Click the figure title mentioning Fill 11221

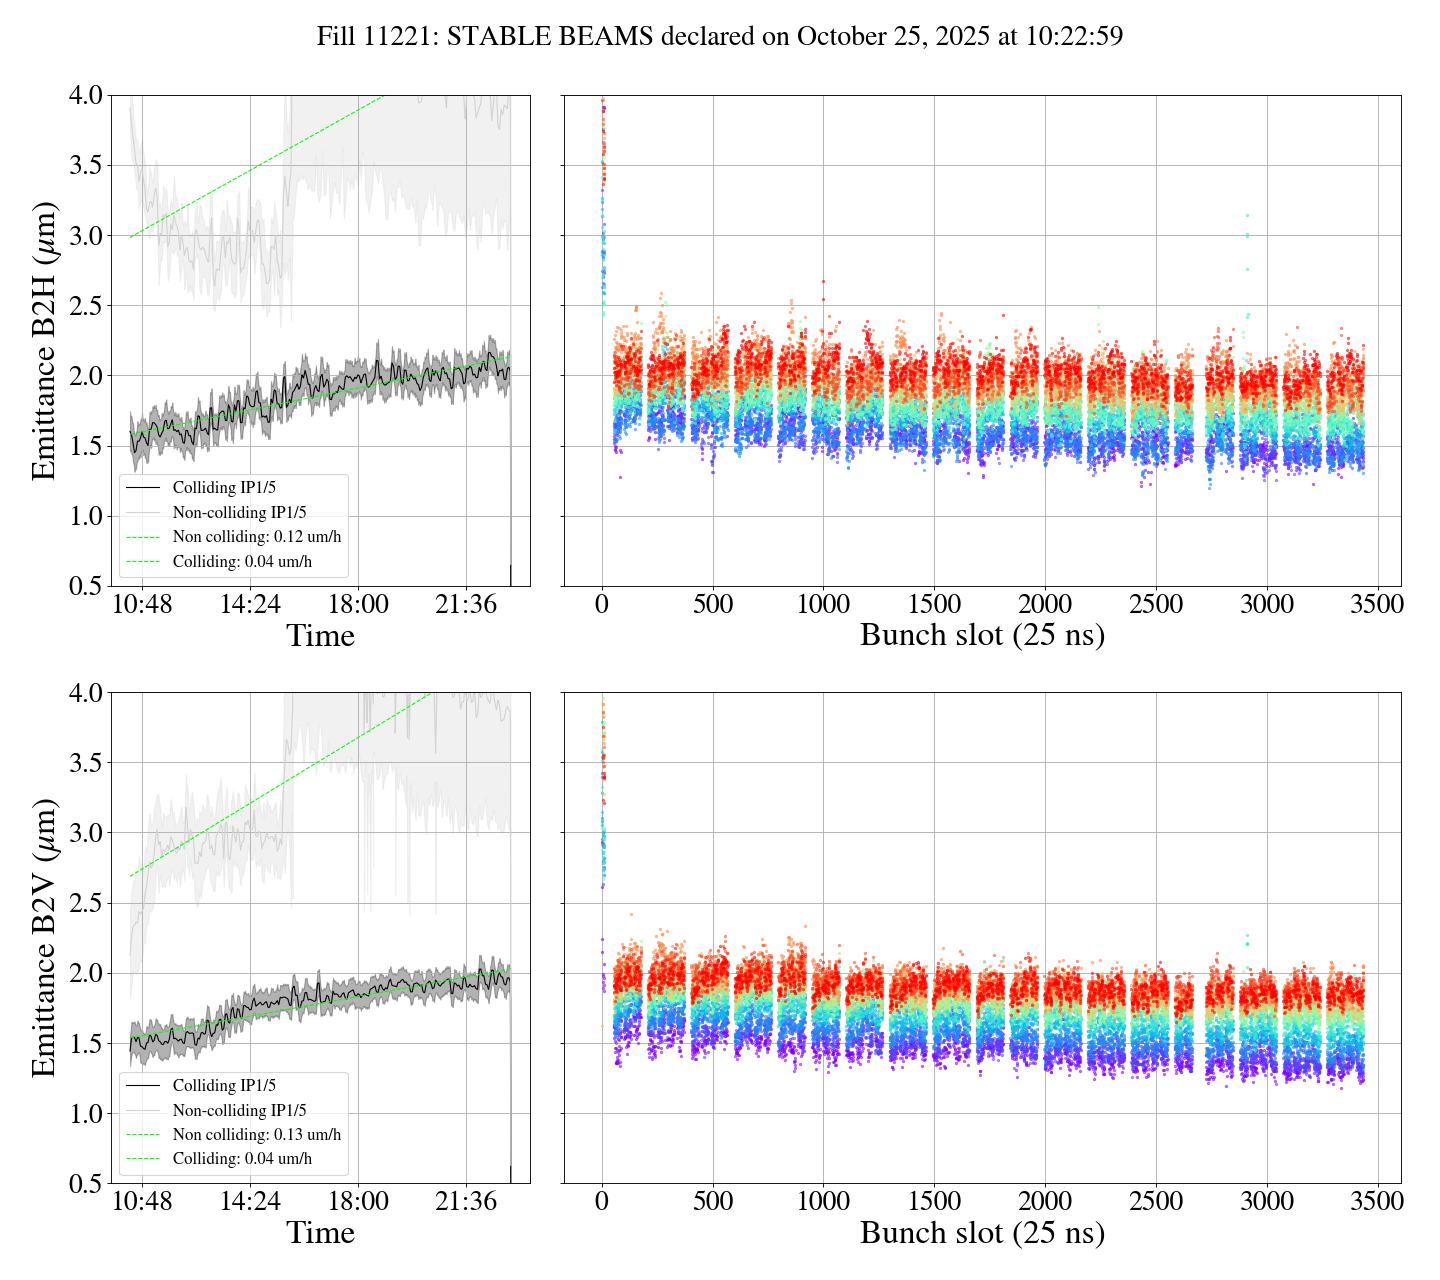[719, 37]
